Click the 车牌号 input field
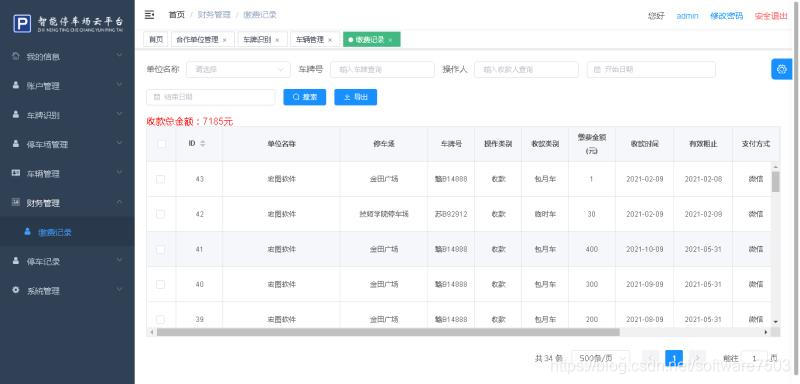The height and width of the screenshot is (384, 800). 382,69
